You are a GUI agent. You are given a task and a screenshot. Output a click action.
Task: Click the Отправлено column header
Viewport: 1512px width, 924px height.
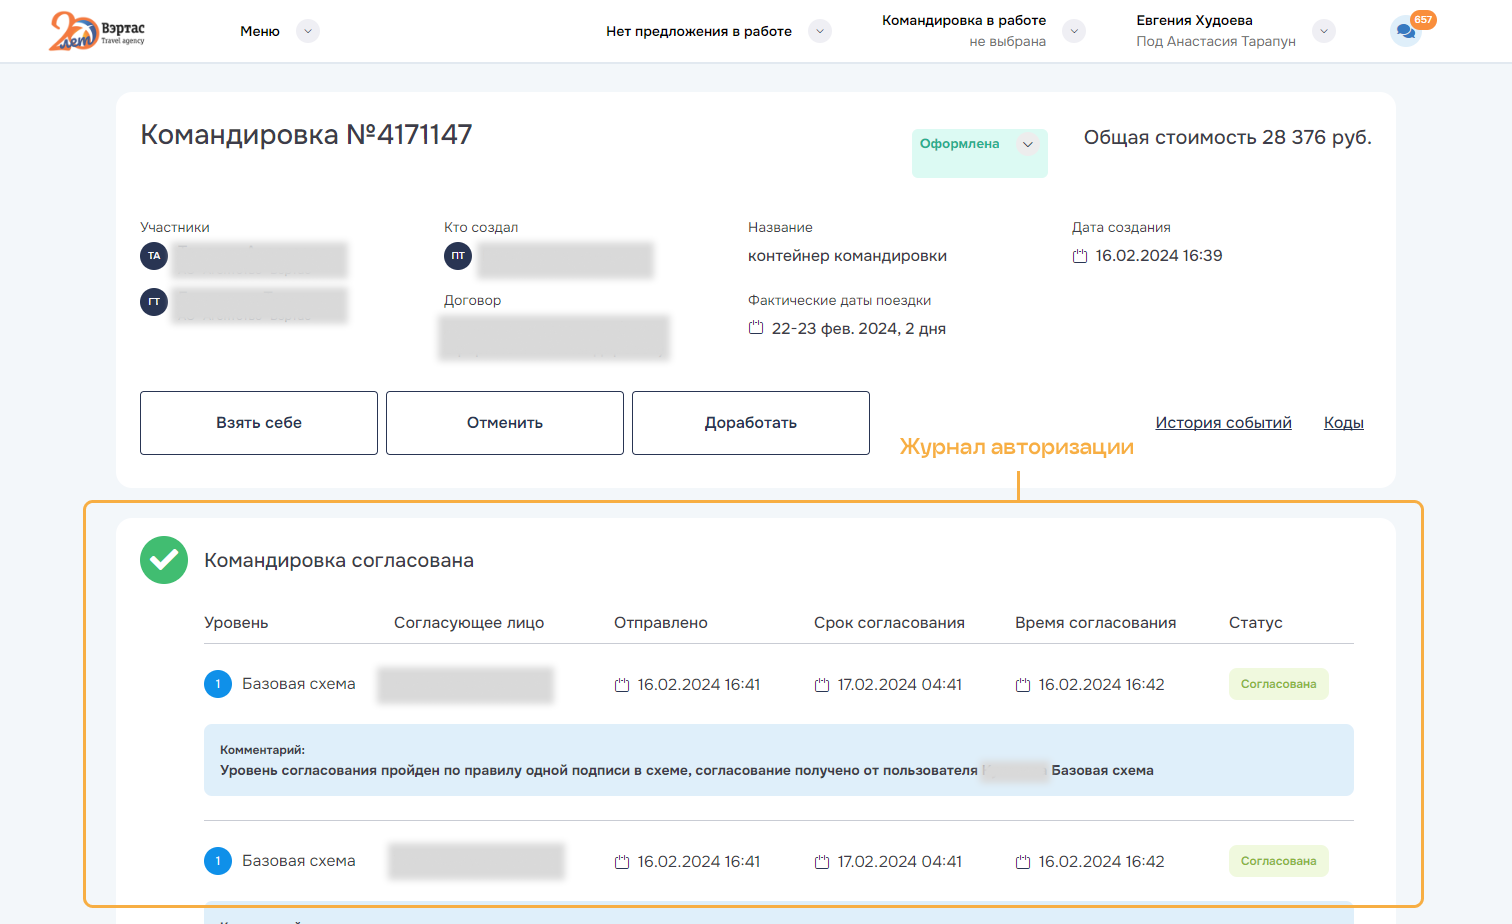coord(661,623)
